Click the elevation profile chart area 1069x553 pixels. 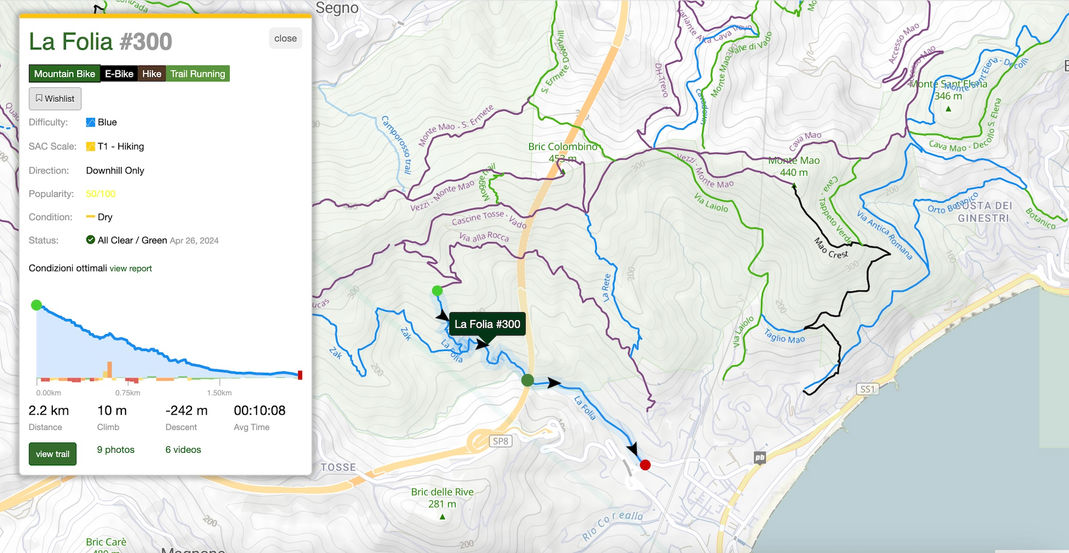click(169, 344)
